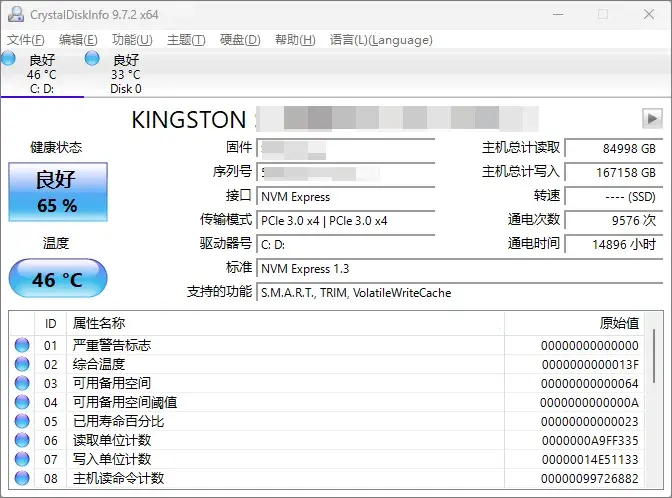Click raw value 0000000A9FF335
This screenshot has height=498, width=672.
tap(590, 440)
